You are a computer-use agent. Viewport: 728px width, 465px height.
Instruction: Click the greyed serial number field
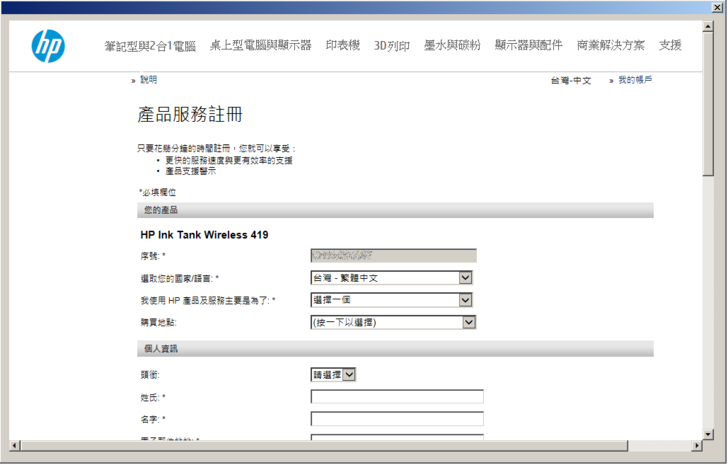tap(393, 255)
